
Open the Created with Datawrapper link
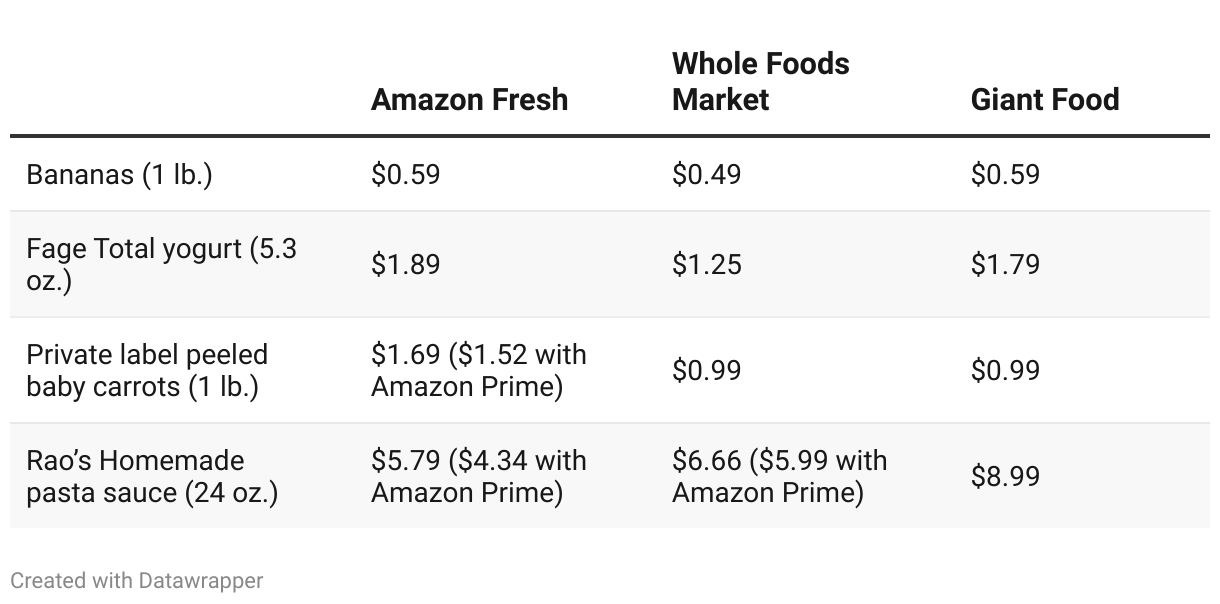point(137,580)
